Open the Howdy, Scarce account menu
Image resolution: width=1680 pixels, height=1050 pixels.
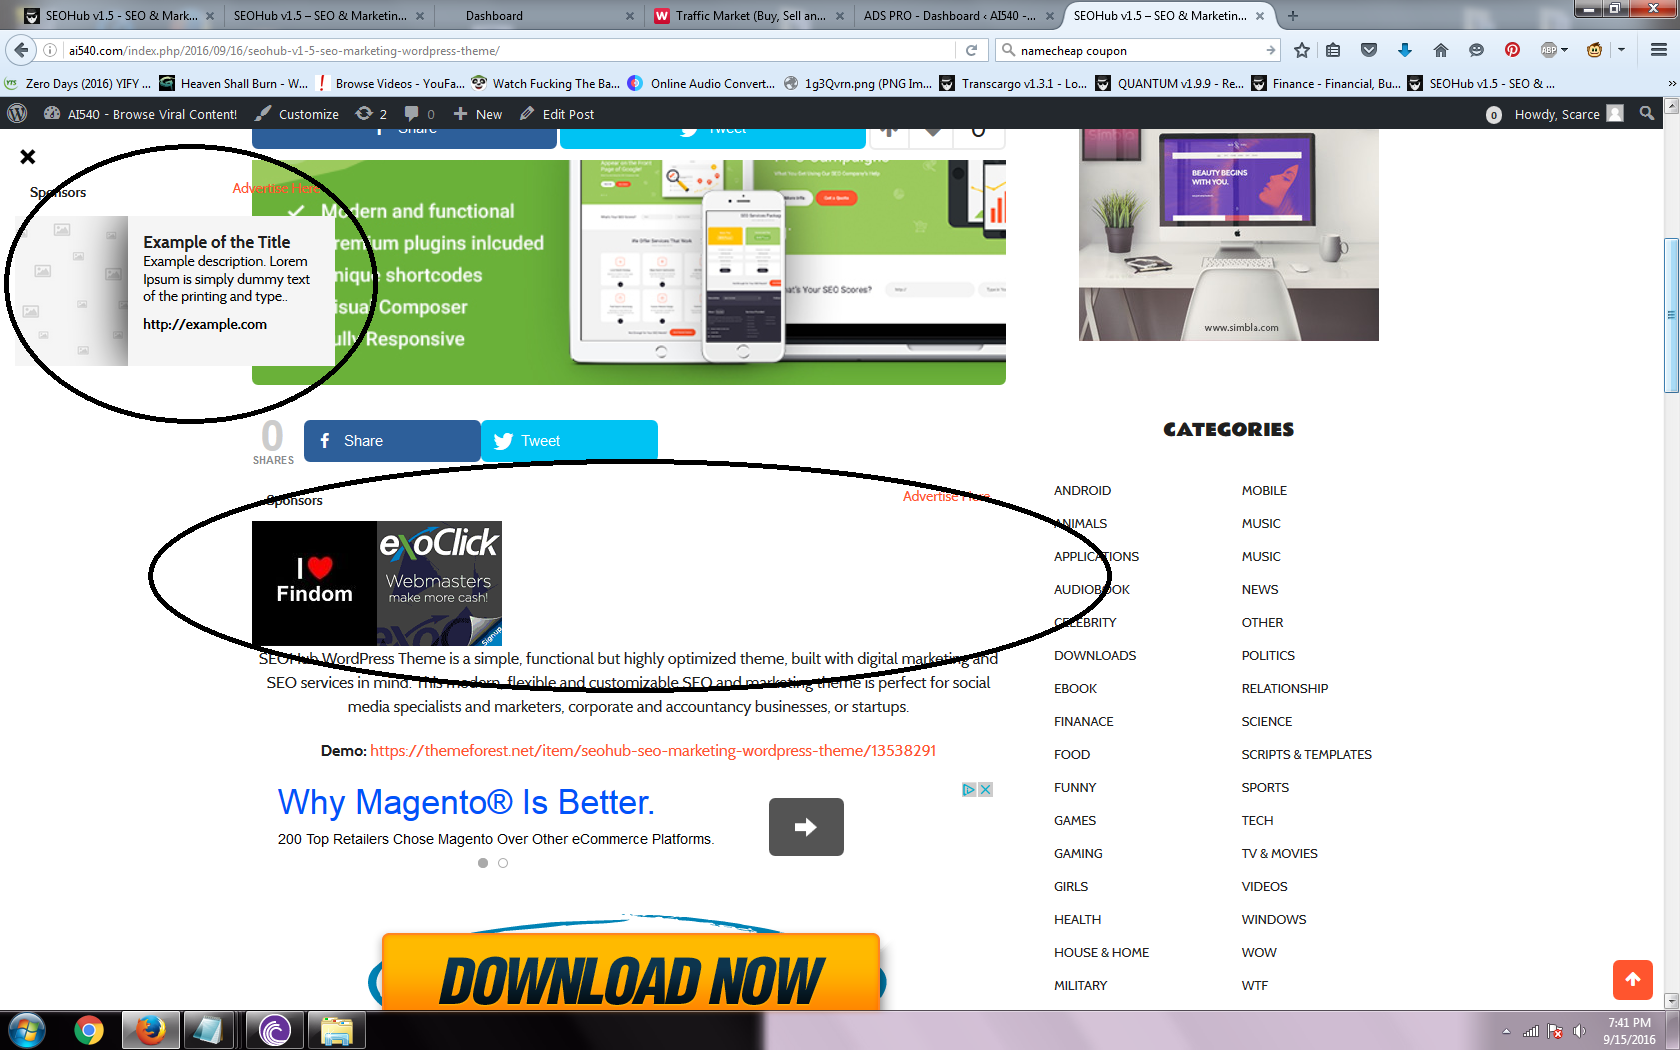(x=1568, y=114)
